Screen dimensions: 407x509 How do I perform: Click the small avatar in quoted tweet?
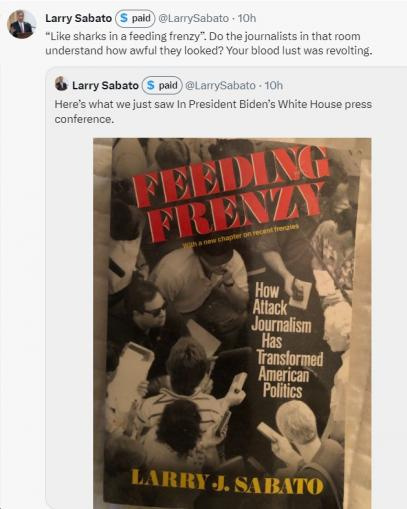[x=61, y=84]
